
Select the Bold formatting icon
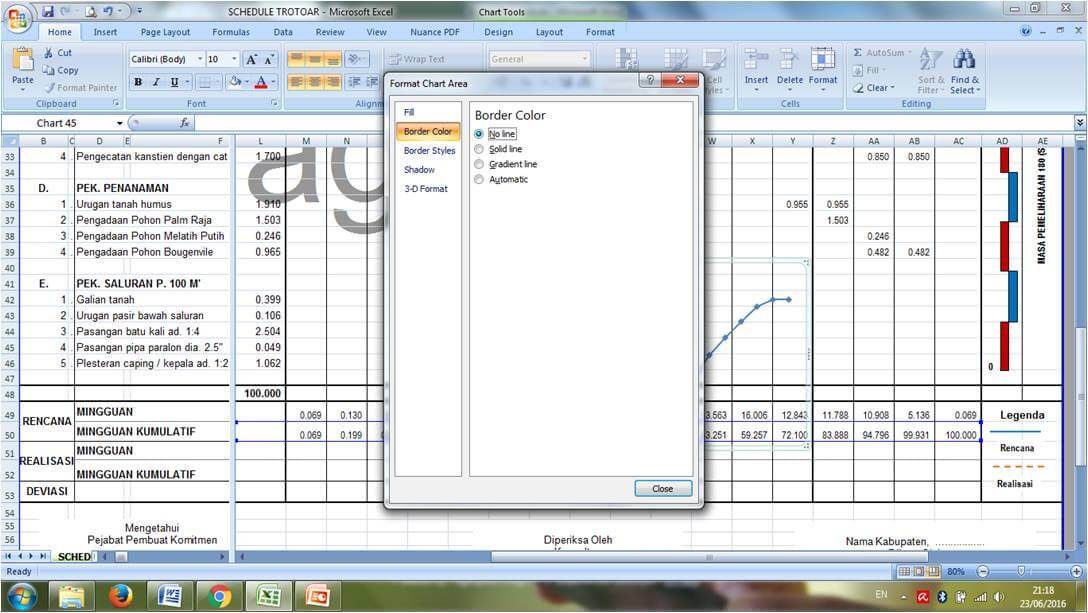coord(138,81)
